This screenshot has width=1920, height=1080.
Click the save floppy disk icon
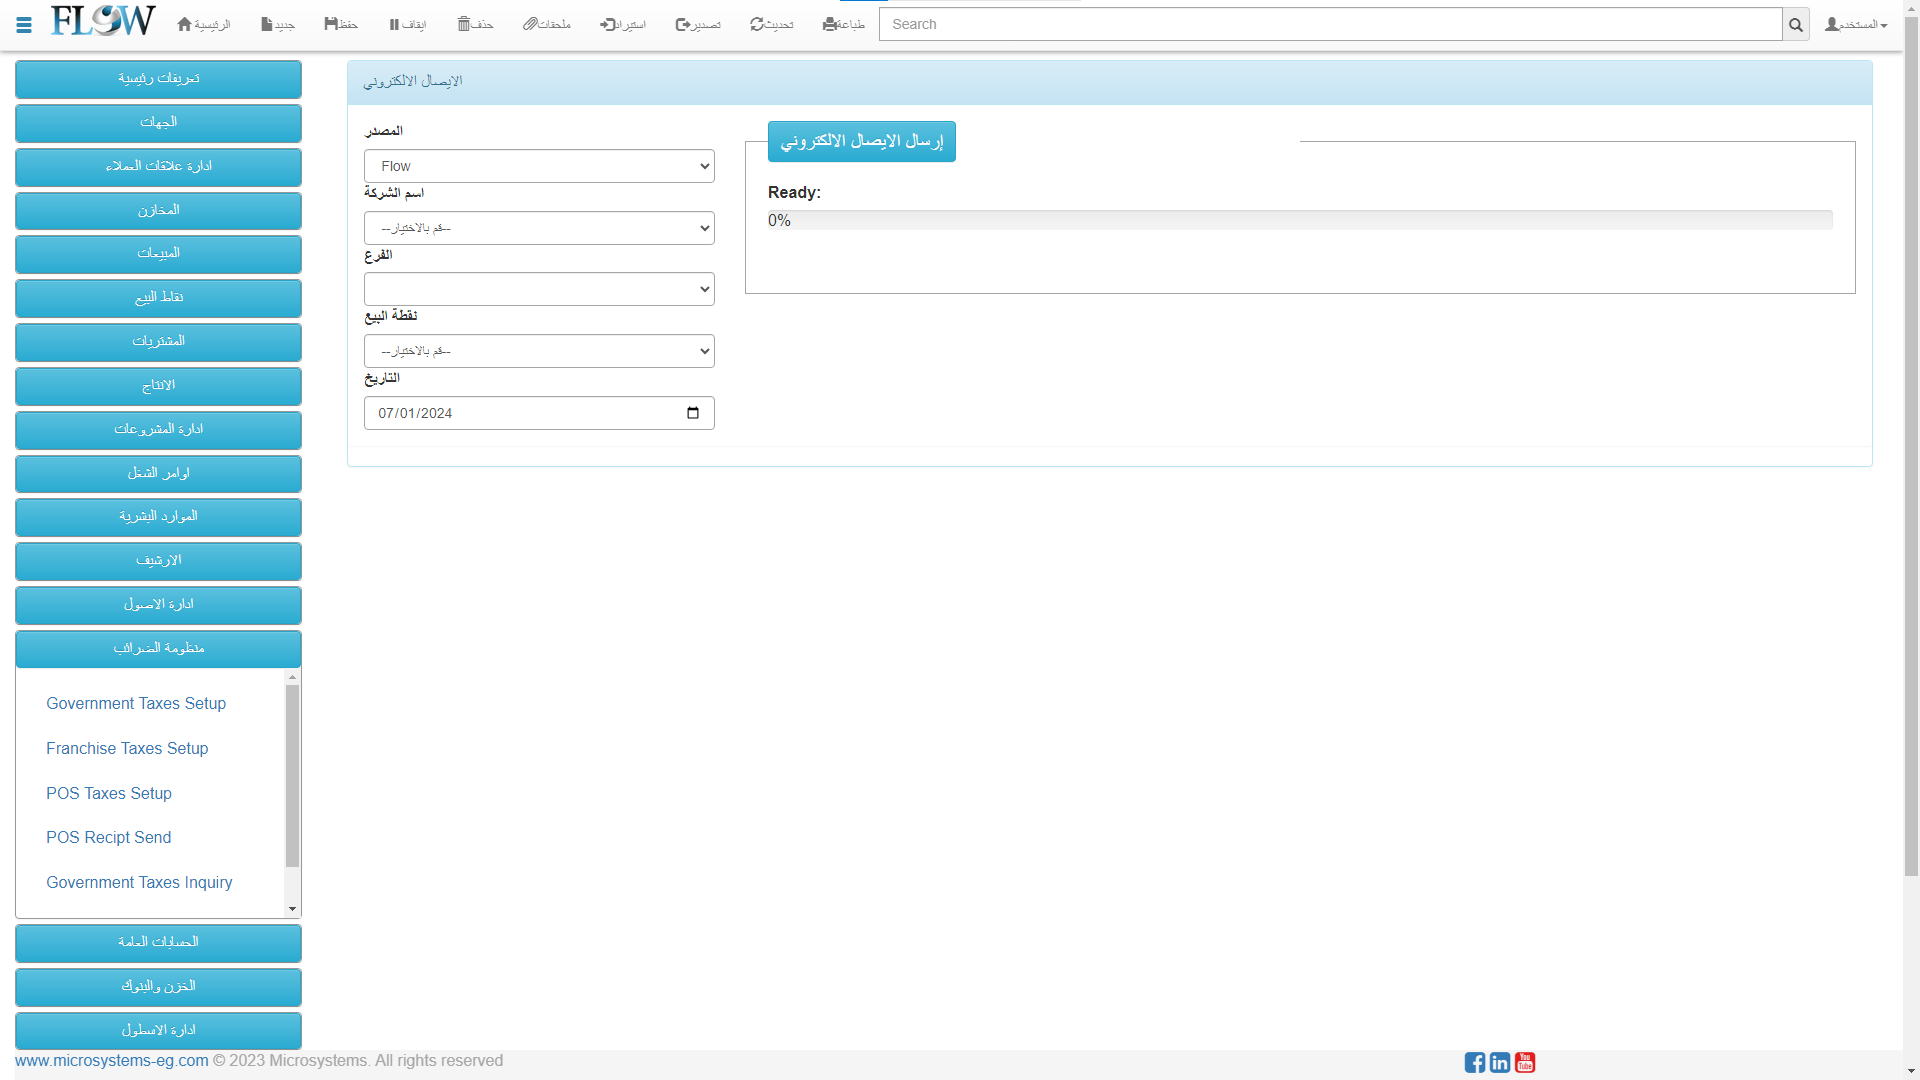[x=331, y=24]
